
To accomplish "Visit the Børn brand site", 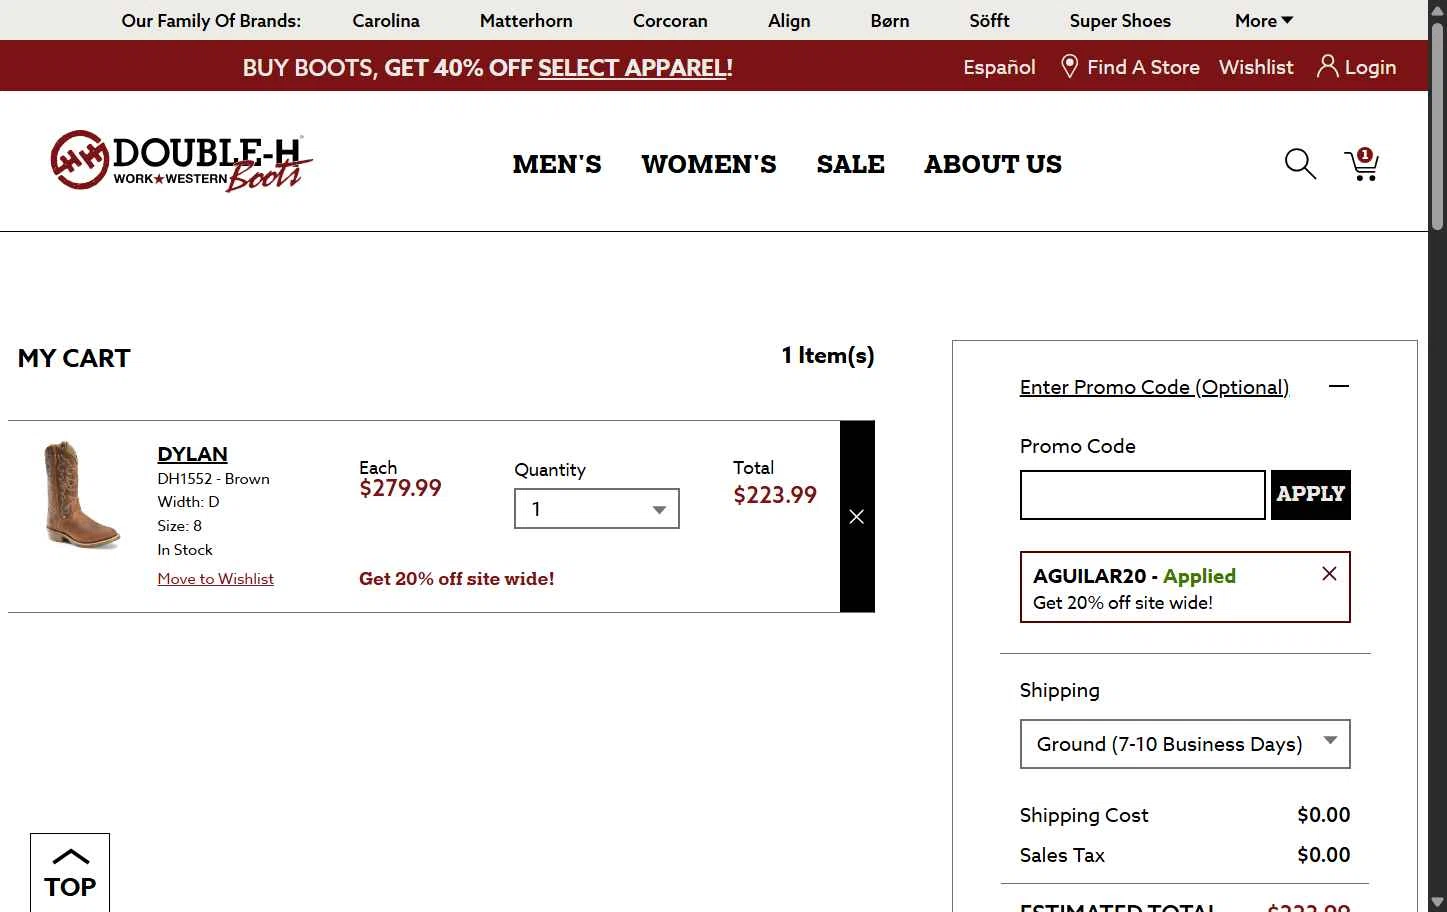I will [x=890, y=20].
